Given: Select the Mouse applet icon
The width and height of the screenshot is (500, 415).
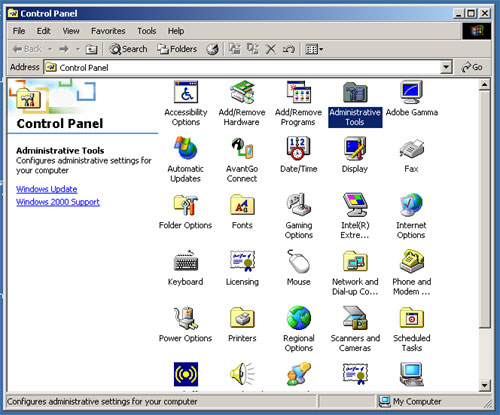Looking at the screenshot, I should (x=299, y=262).
